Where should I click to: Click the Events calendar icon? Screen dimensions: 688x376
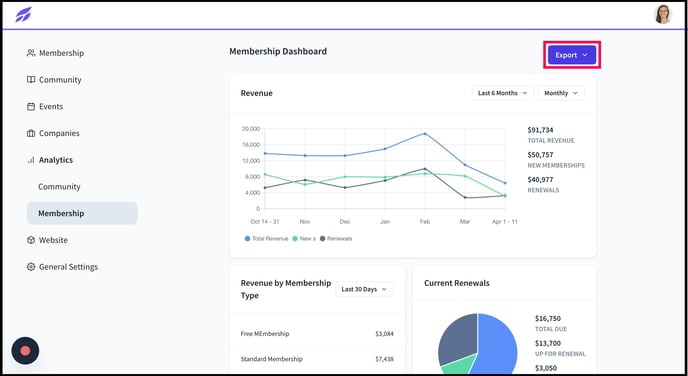pos(31,107)
